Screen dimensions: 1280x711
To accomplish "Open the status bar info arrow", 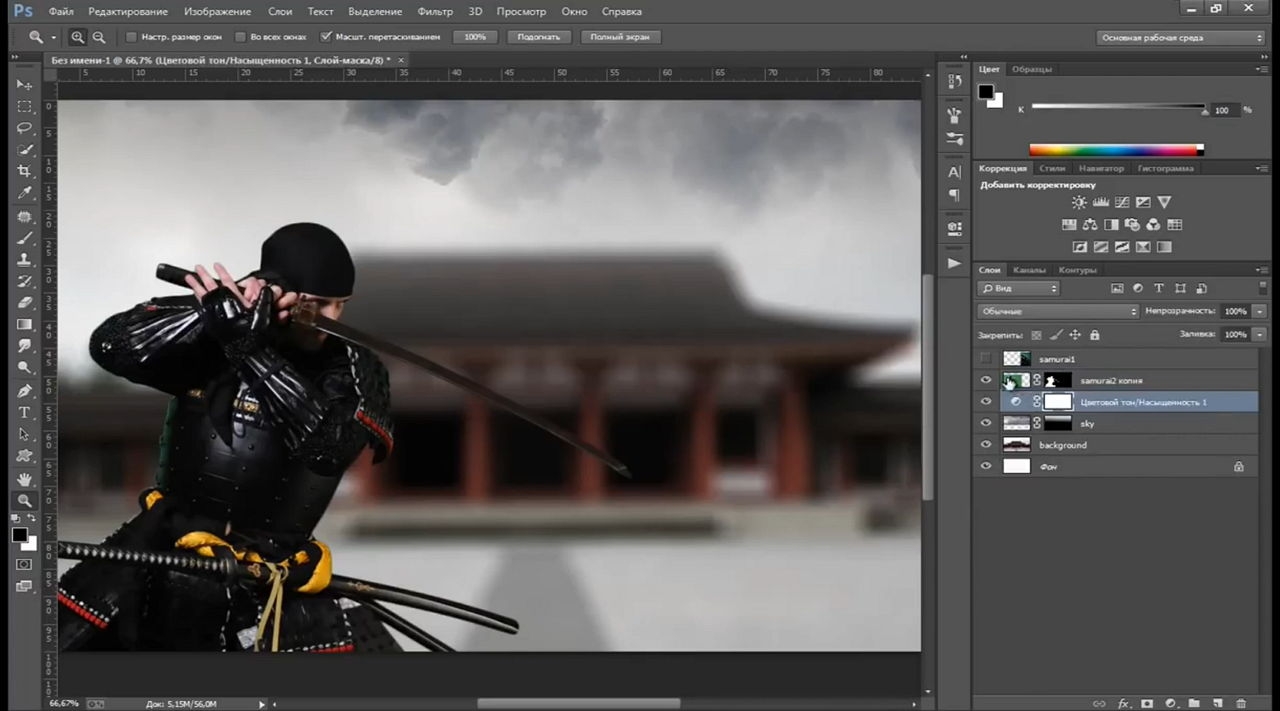I will click(x=263, y=704).
